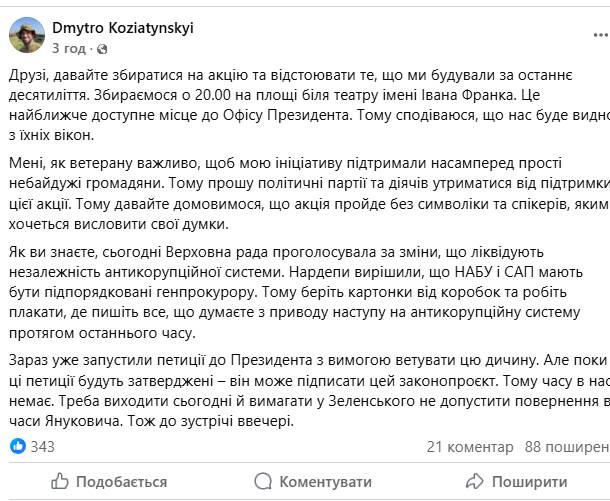
Task: Click the globe public-audience icon
Action: [x=102, y=49]
